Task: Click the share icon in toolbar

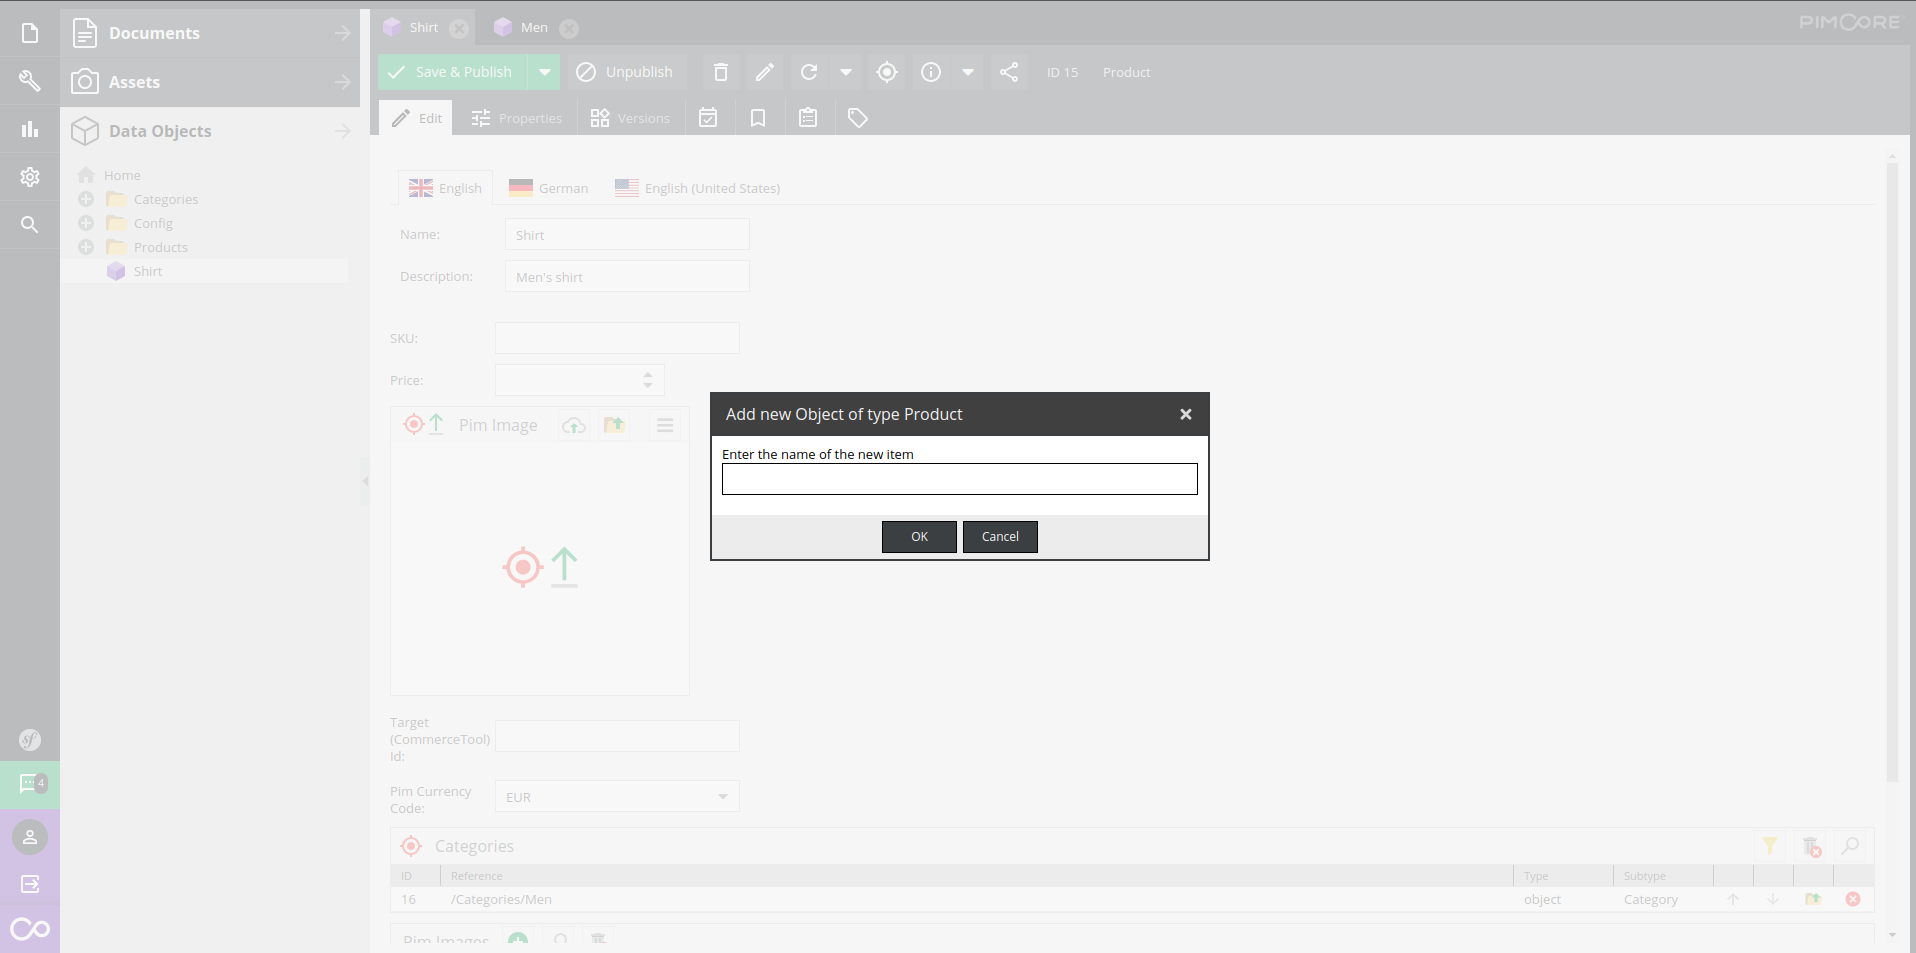Action: (x=1009, y=72)
